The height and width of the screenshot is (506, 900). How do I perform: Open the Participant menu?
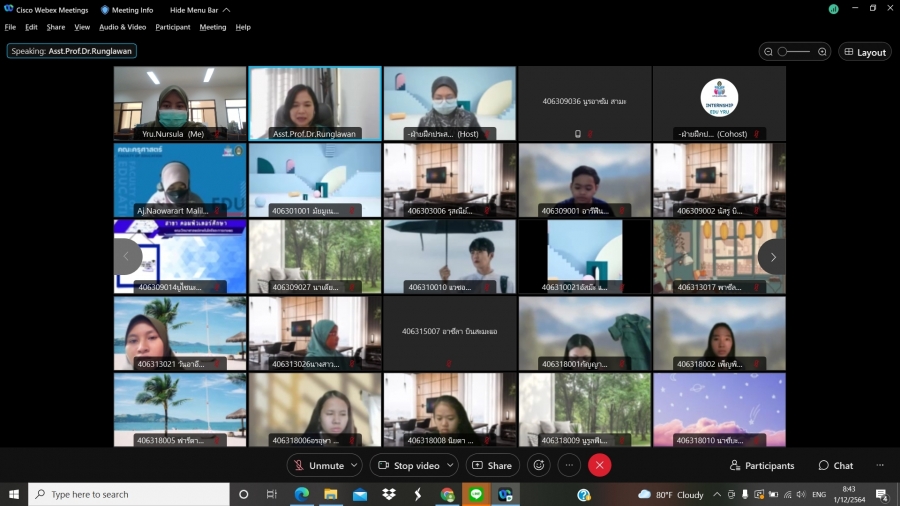(172, 27)
